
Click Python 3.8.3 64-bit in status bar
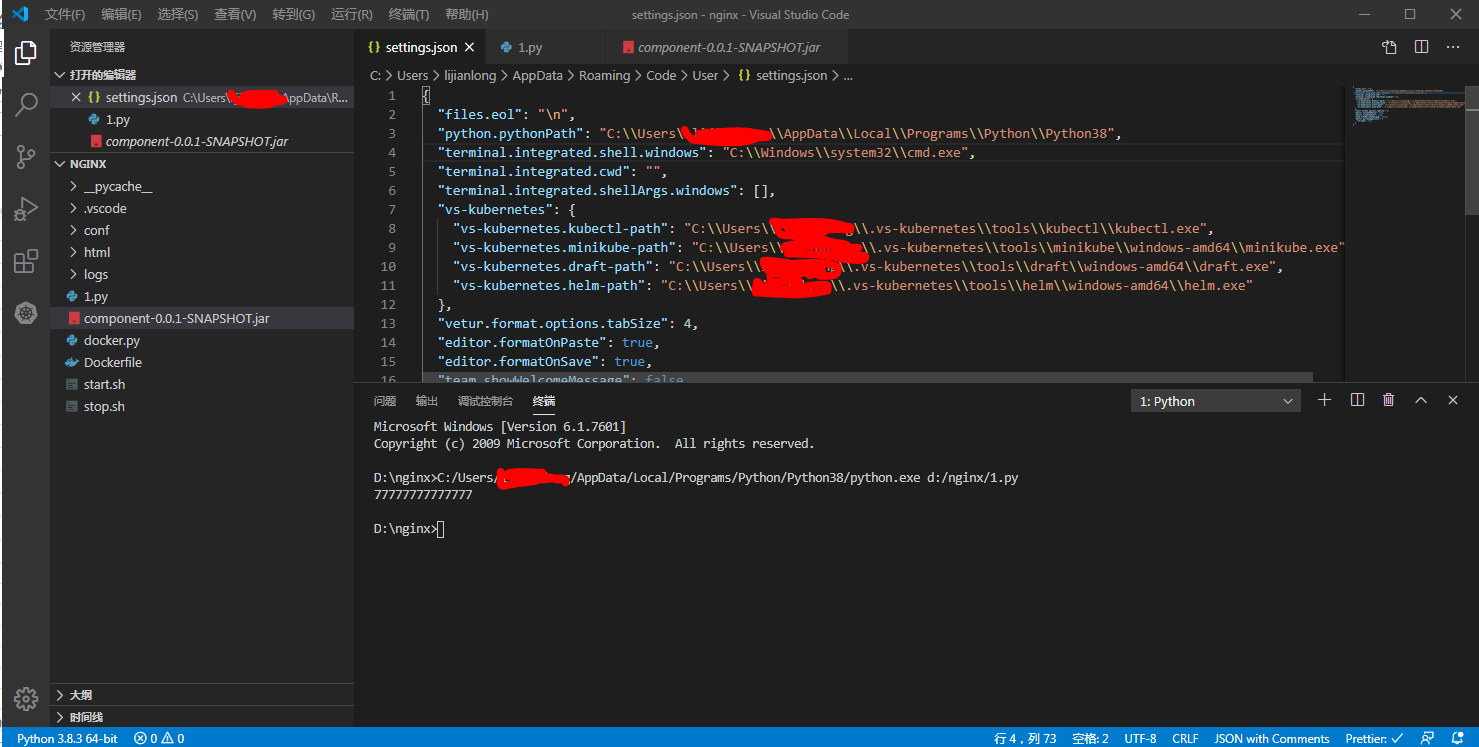[x=66, y=738]
